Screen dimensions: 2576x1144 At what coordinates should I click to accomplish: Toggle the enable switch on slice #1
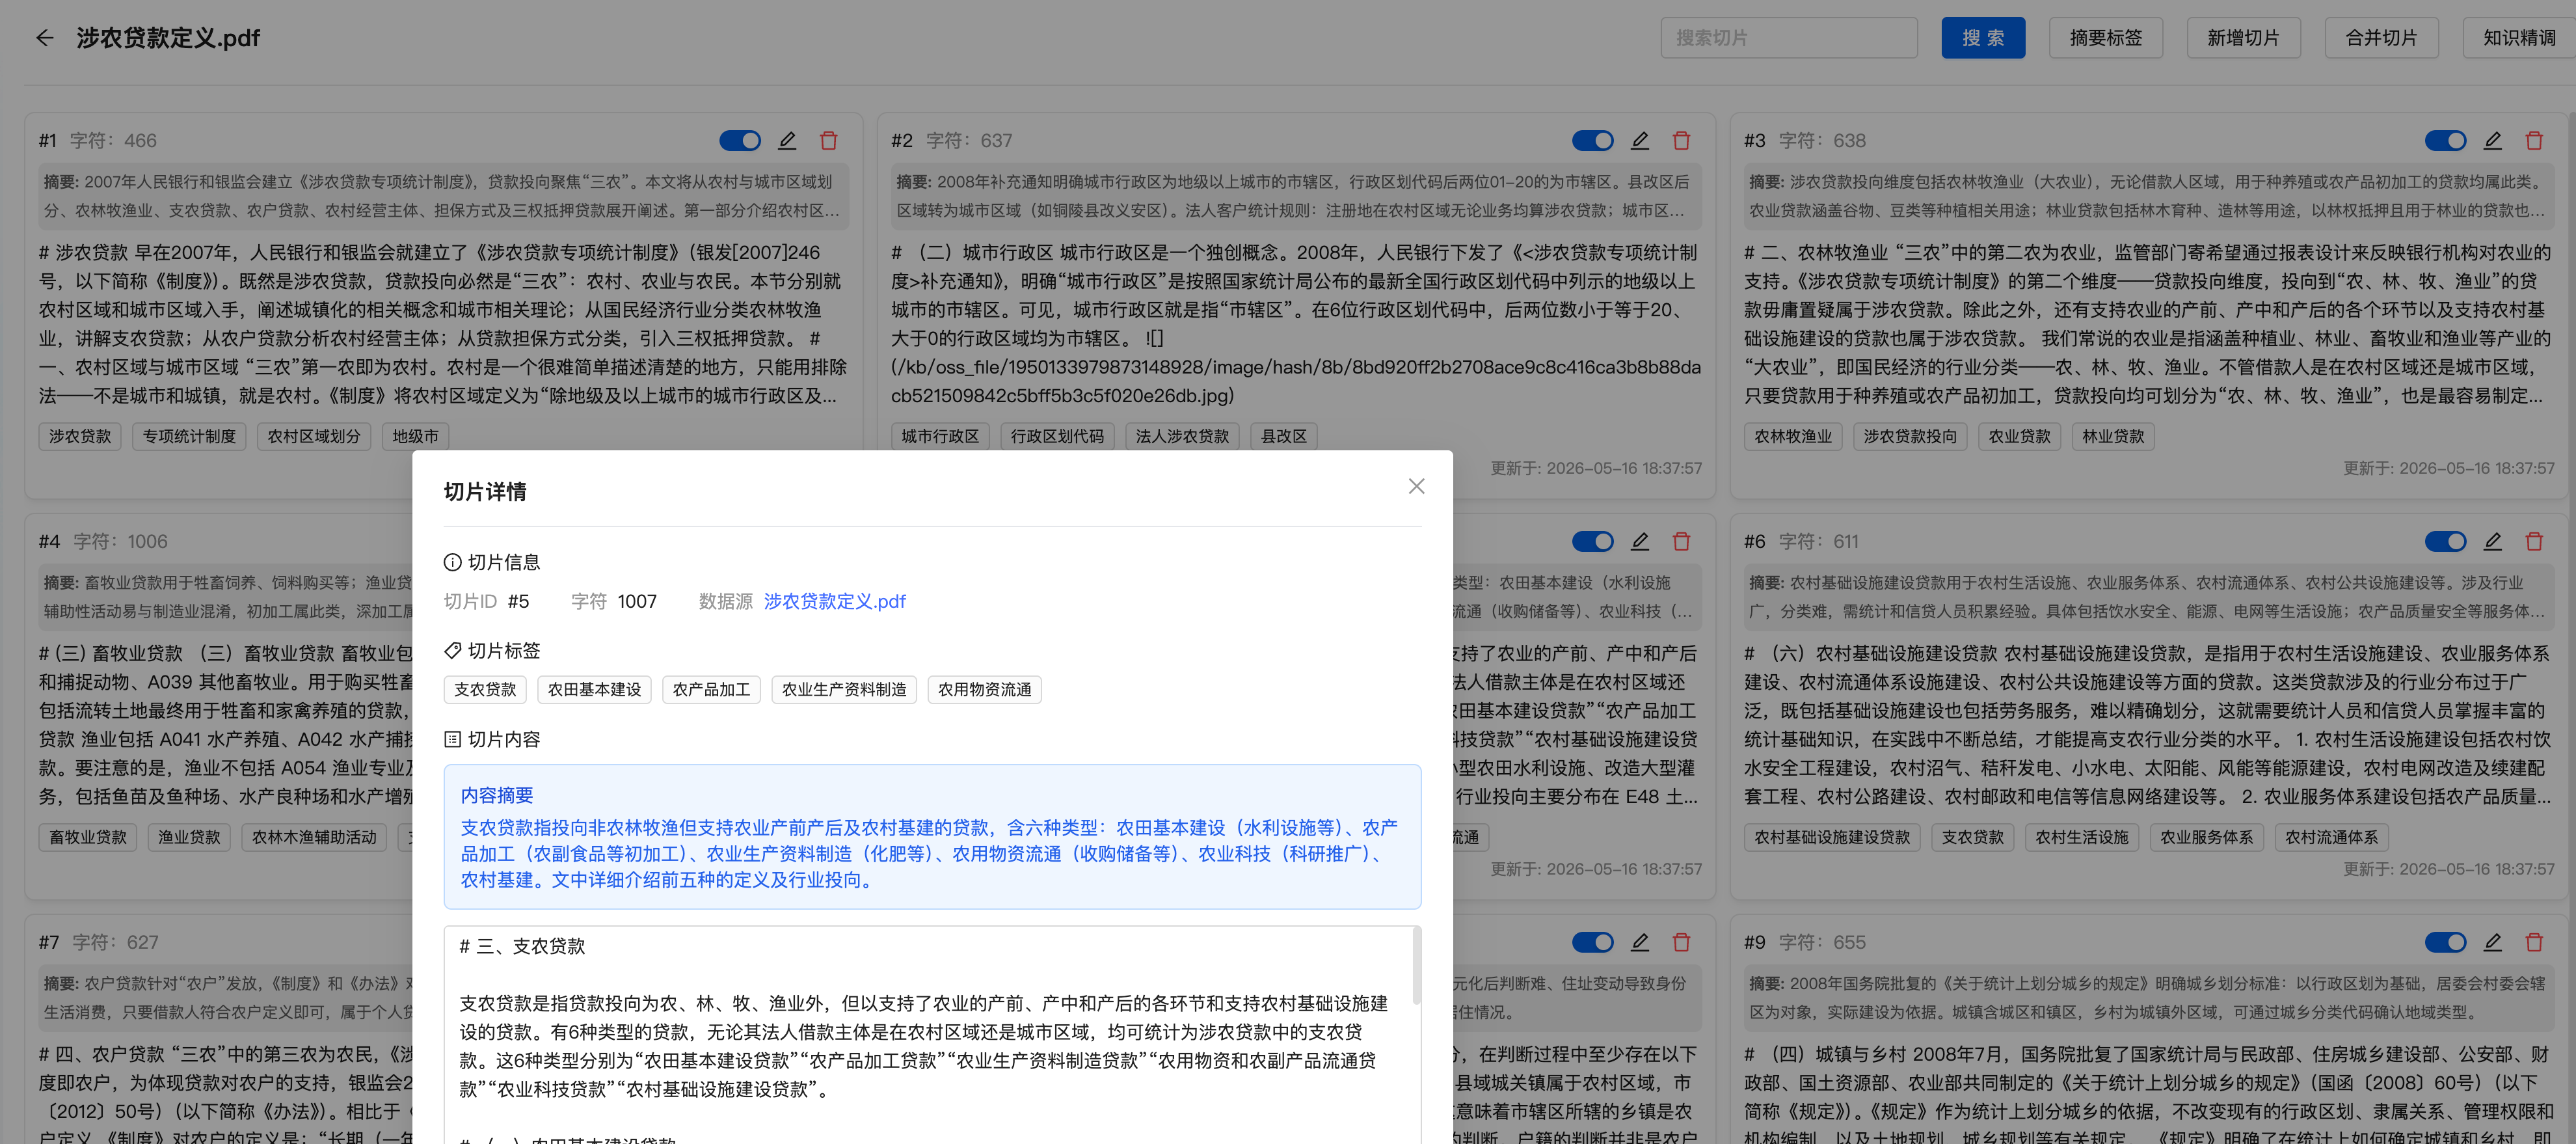click(740, 141)
